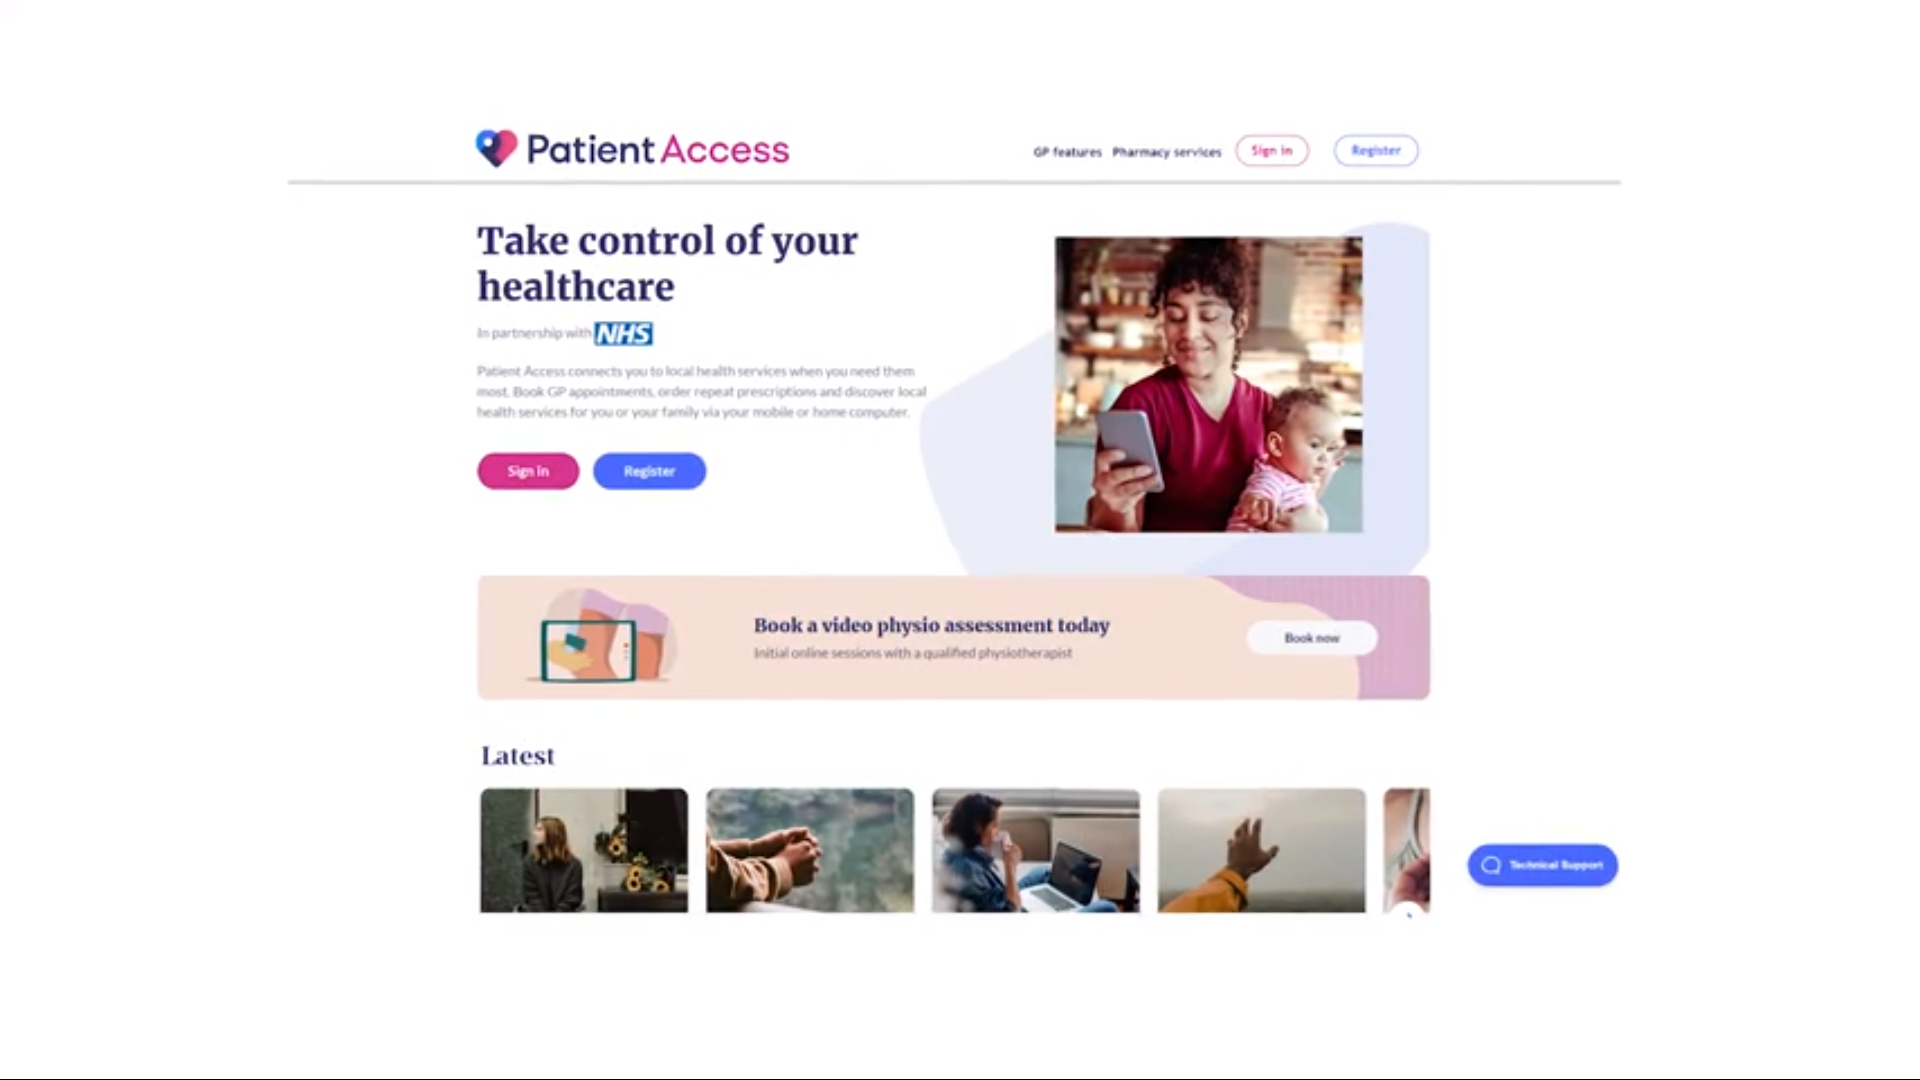Click Sign in button in header
The height and width of the screenshot is (1080, 1920).
tap(1272, 150)
